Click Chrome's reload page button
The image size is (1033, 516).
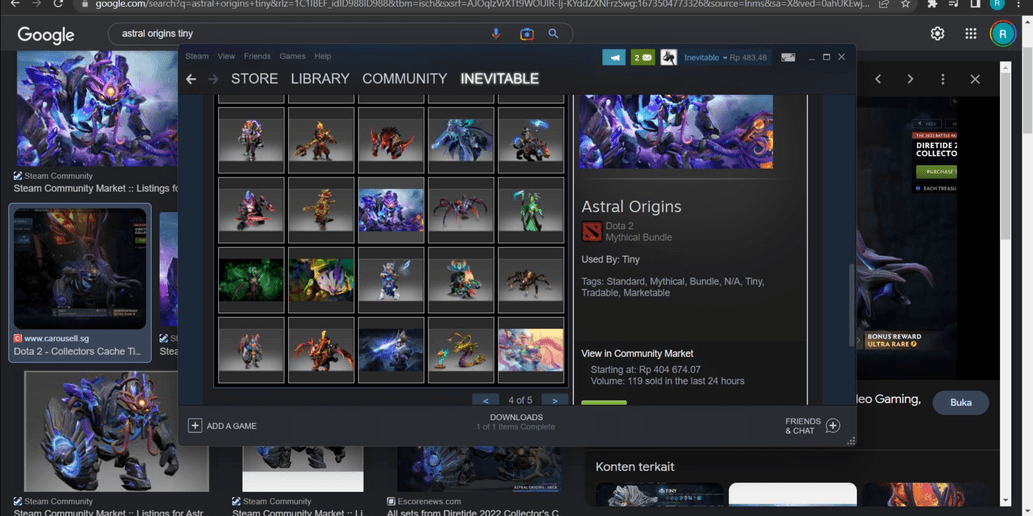(x=58, y=4)
